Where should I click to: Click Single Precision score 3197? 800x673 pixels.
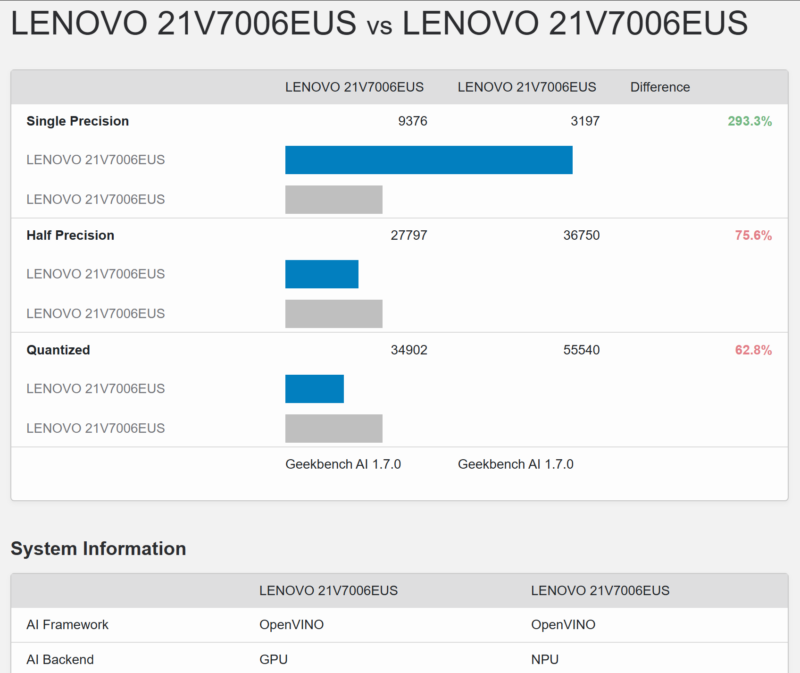point(585,121)
